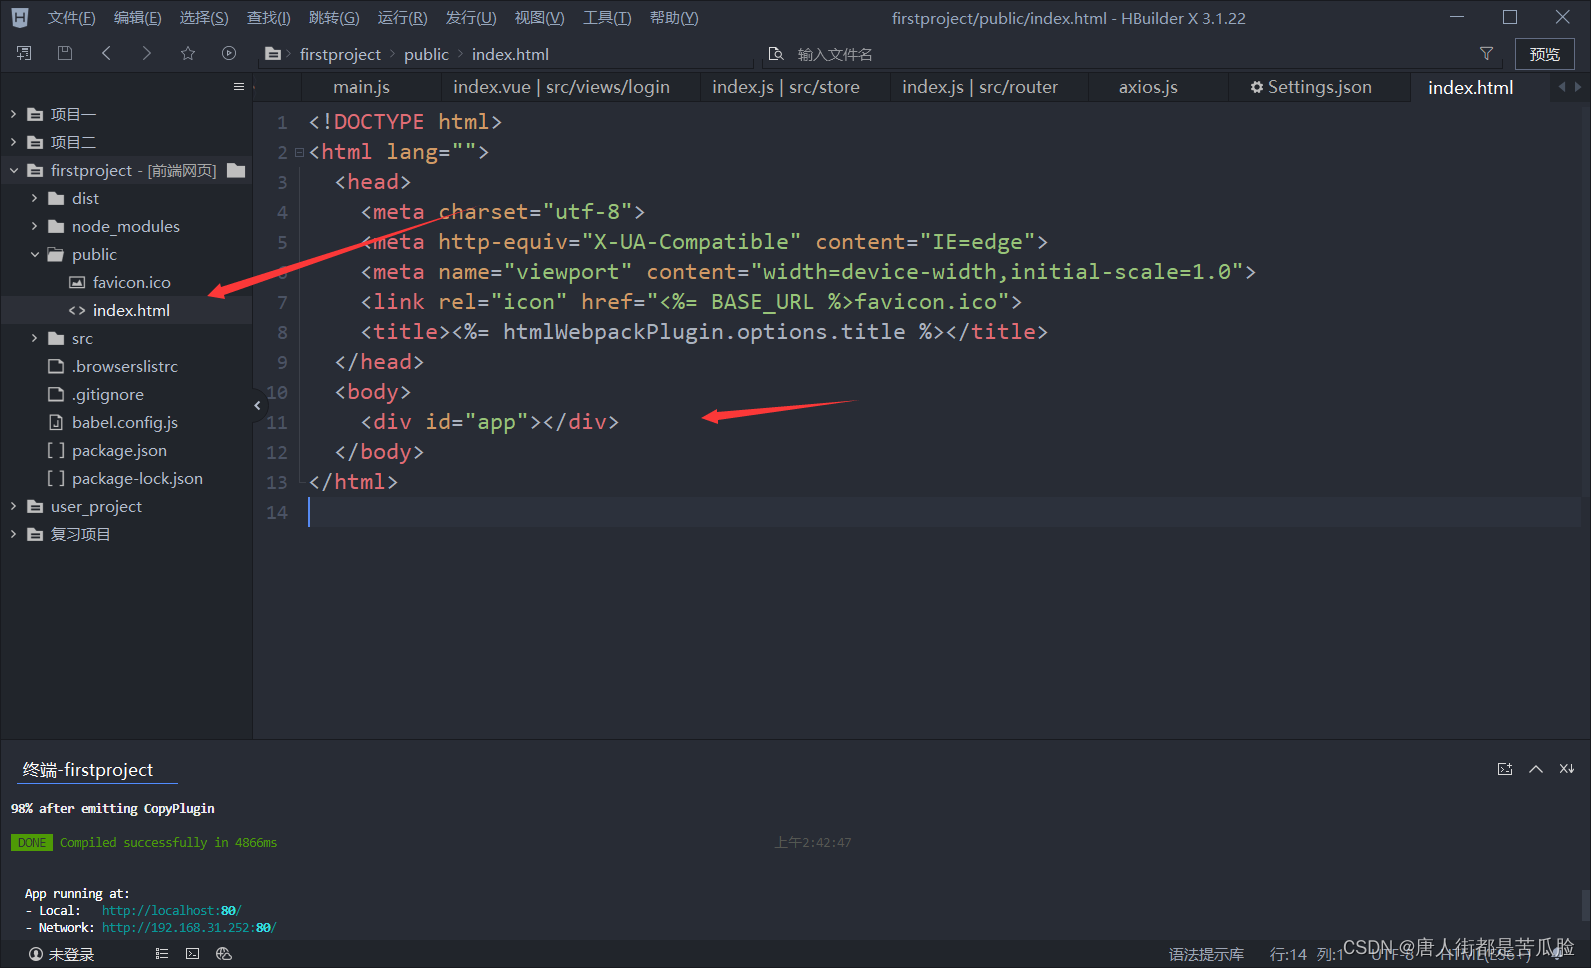Save the file with the save icon
The height and width of the screenshot is (968, 1591).
(x=65, y=53)
